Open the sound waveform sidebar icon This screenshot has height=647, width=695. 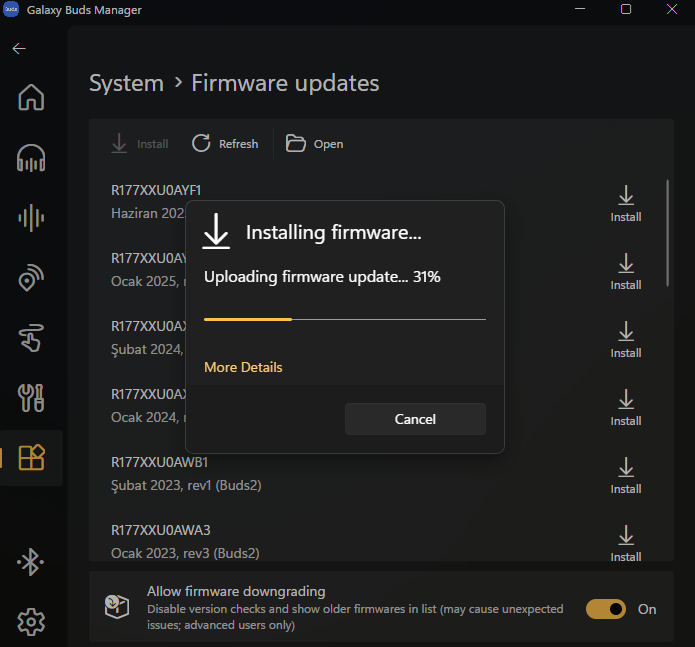pyautogui.click(x=31, y=218)
